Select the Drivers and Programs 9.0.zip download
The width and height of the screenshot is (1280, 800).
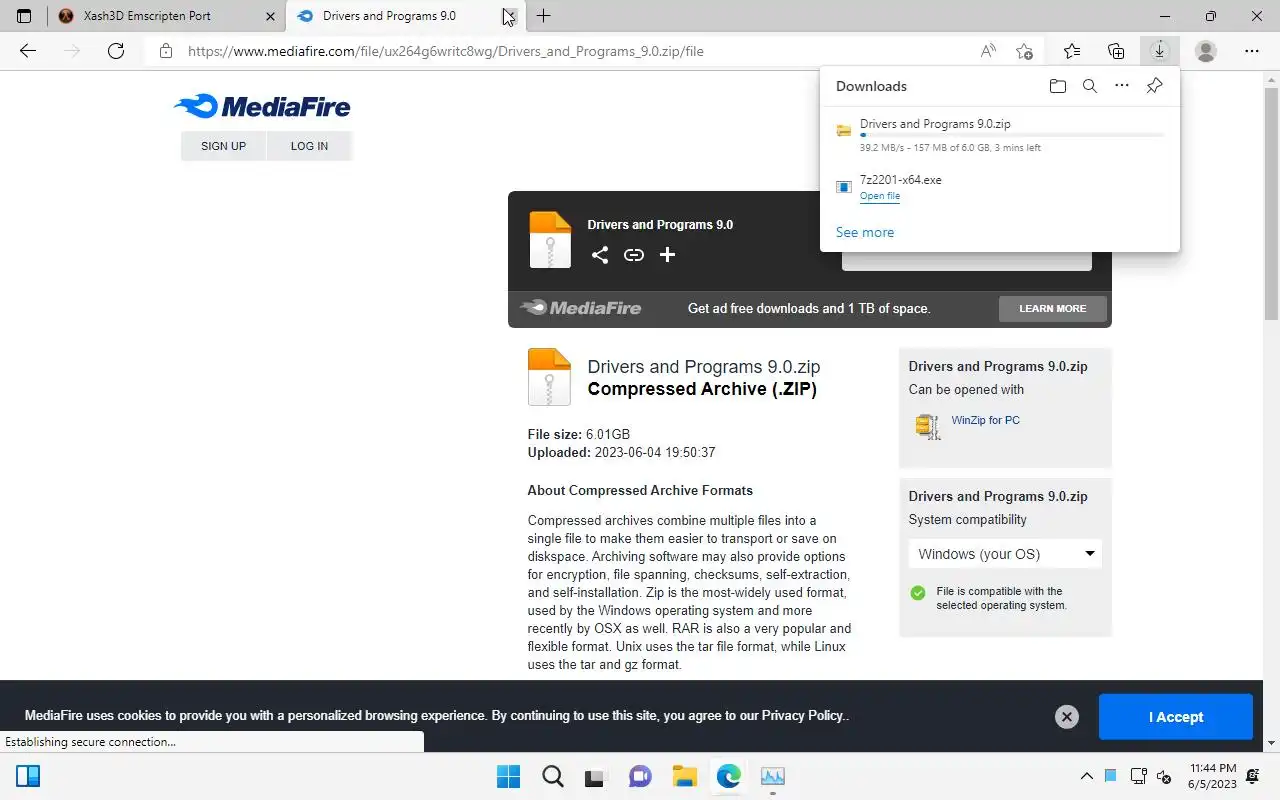click(x=1000, y=135)
